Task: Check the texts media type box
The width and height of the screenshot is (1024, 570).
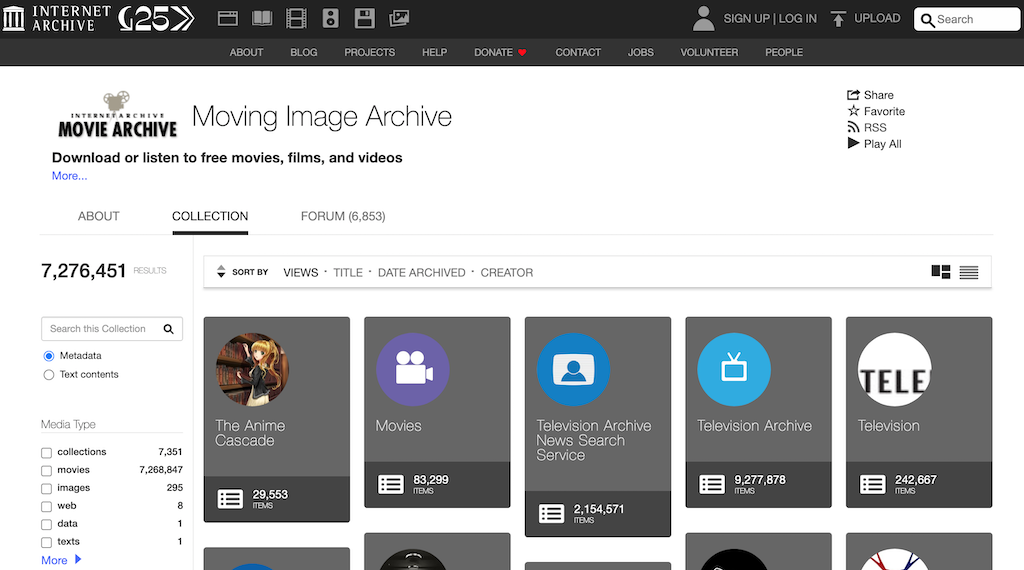Action: coord(46,543)
